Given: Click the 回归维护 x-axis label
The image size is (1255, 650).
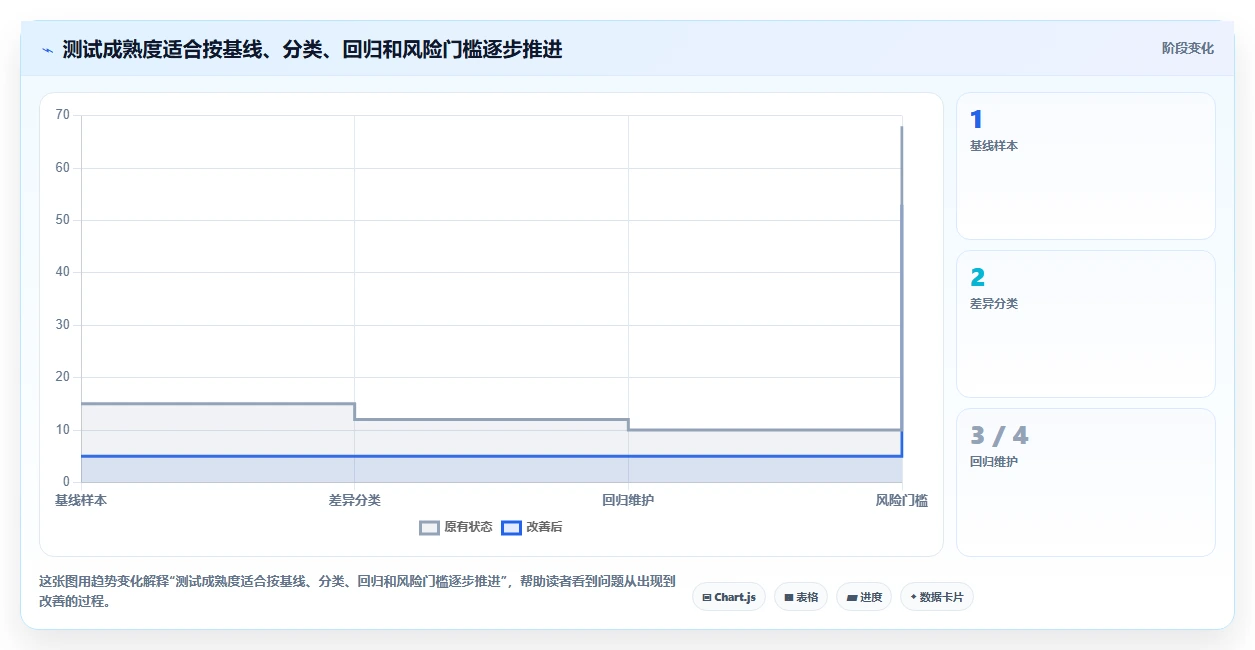Looking at the screenshot, I should pyautogui.click(x=628, y=500).
